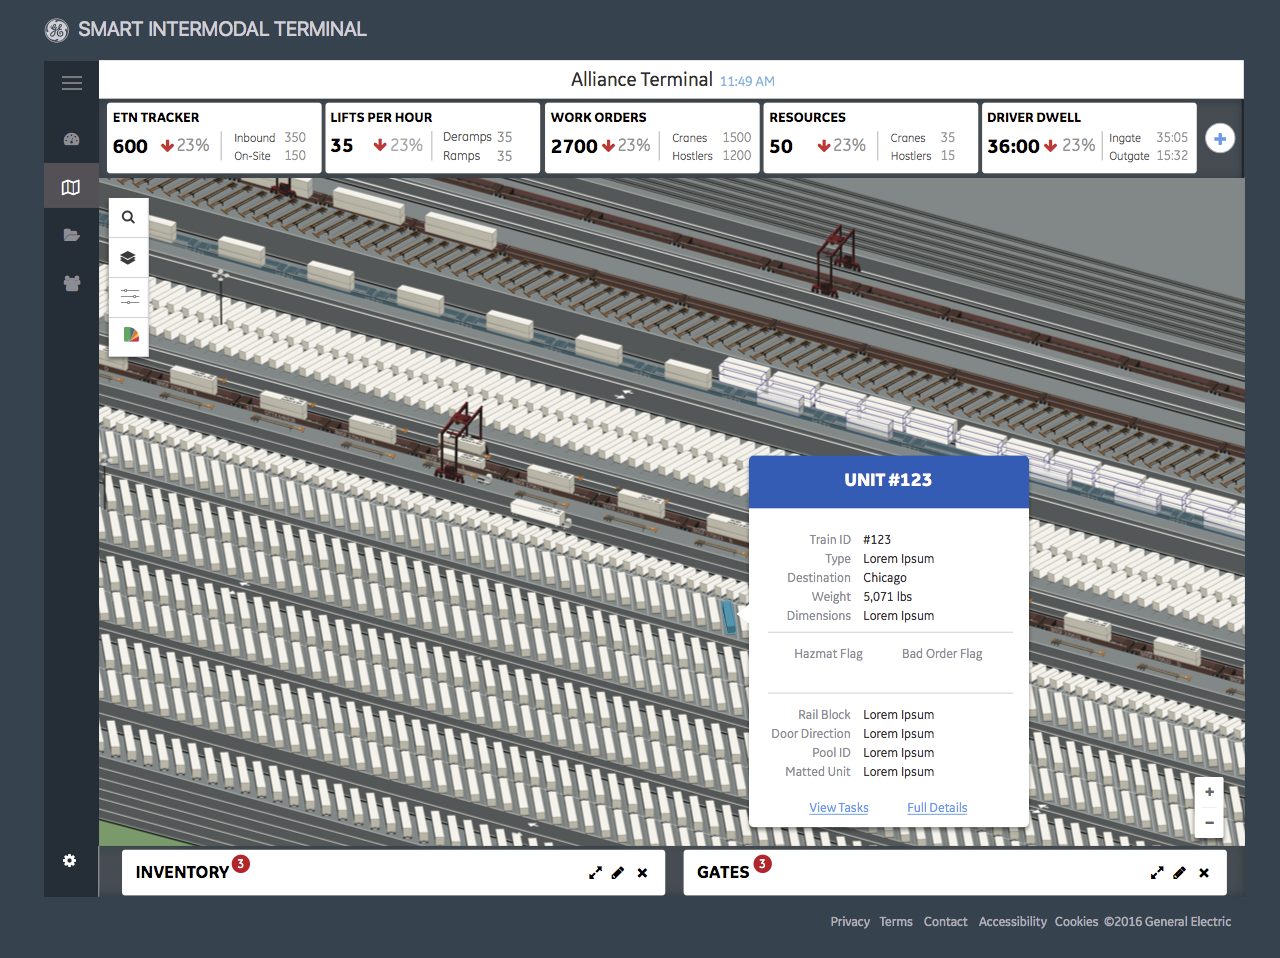Select the Resources card
This screenshot has width=1280, height=958.
(870, 138)
